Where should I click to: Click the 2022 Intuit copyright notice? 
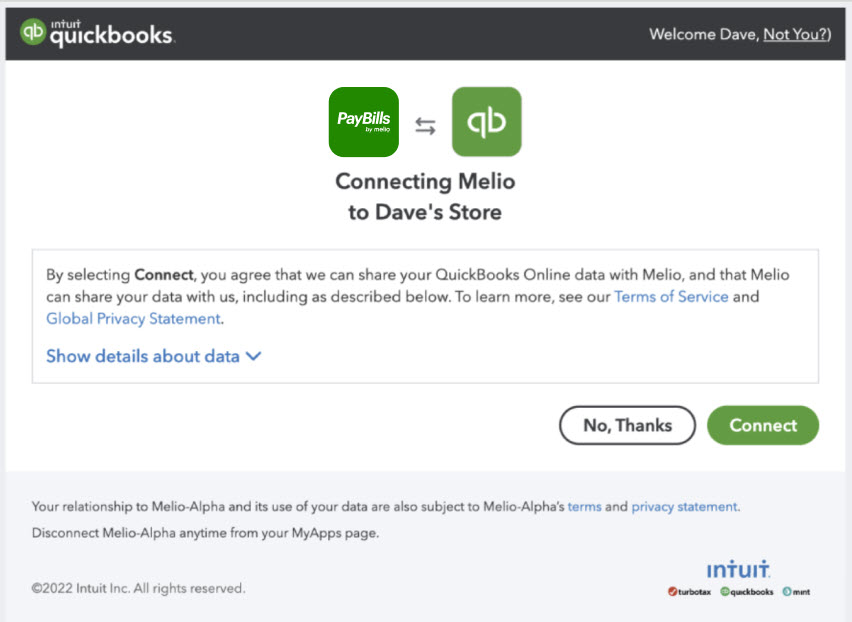pos(138,588)
